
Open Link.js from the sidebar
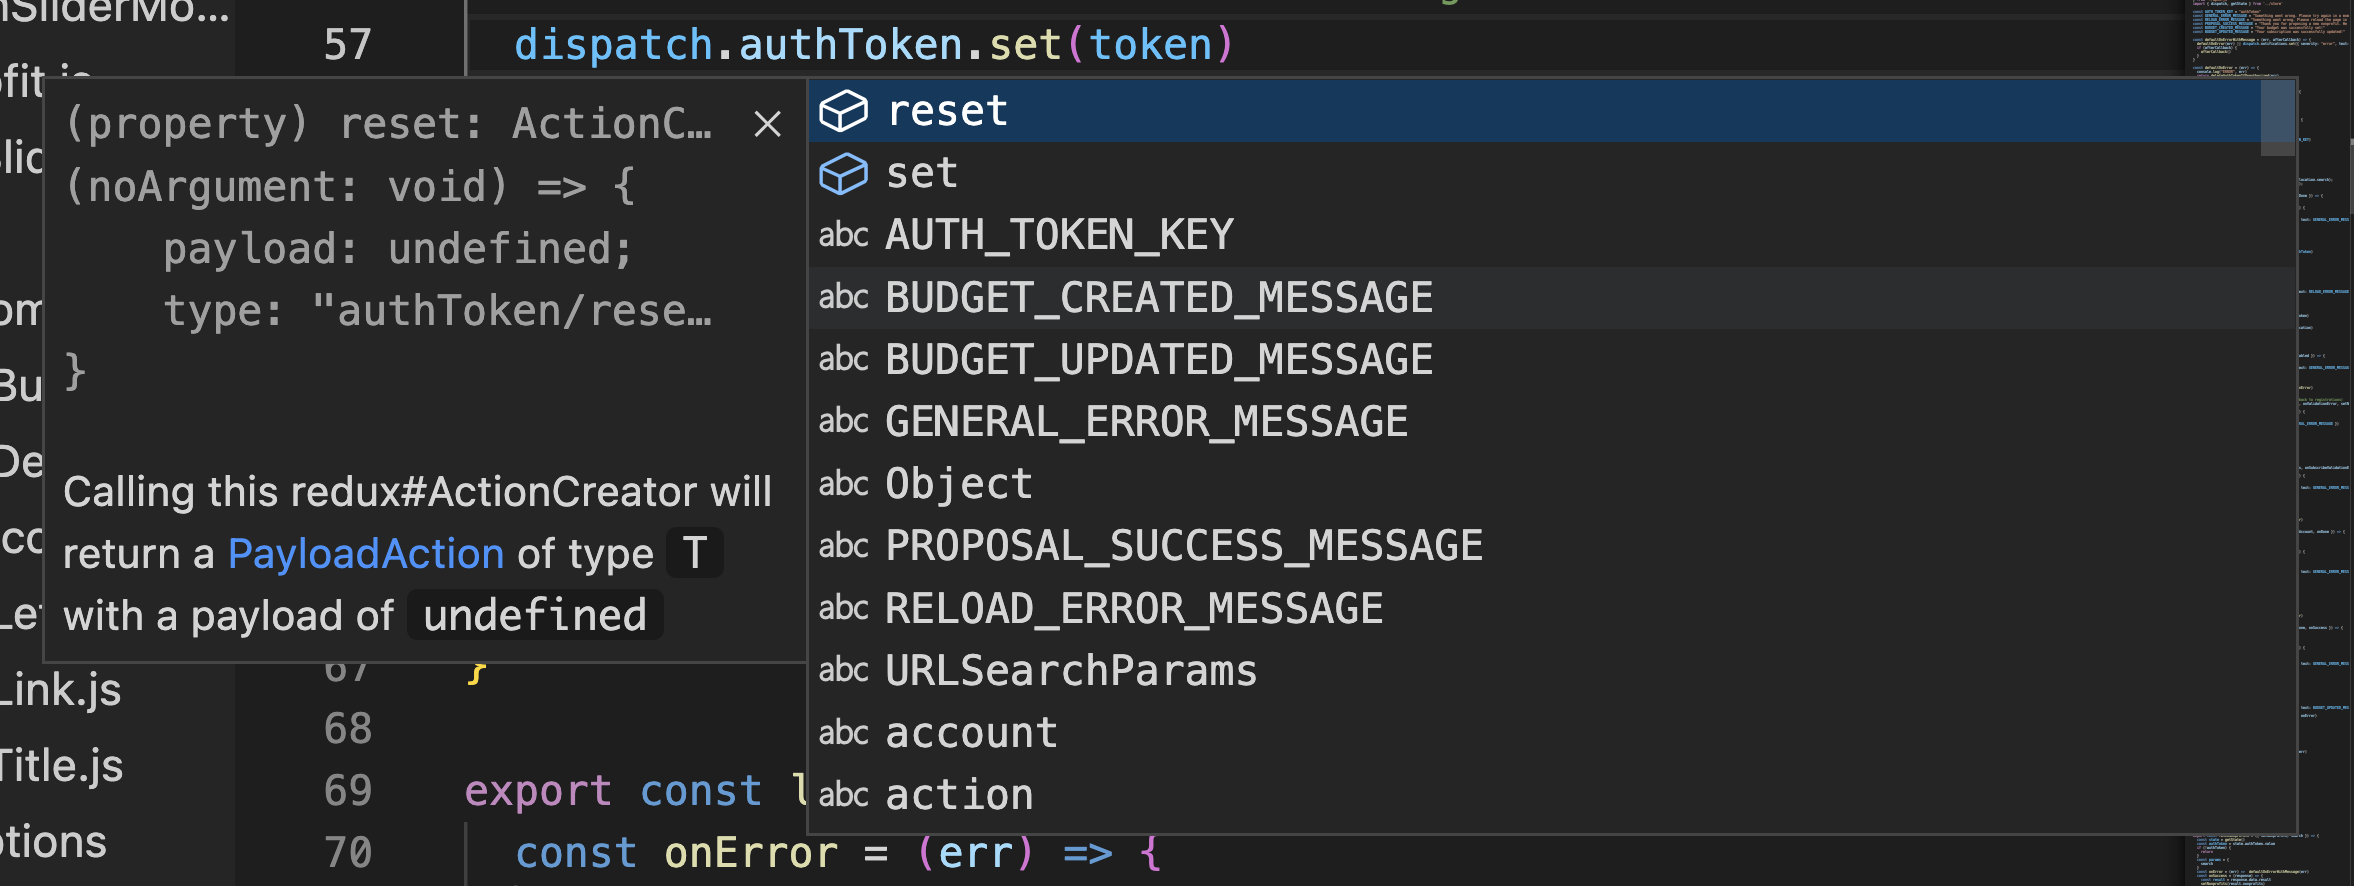(x=60, y=690)
